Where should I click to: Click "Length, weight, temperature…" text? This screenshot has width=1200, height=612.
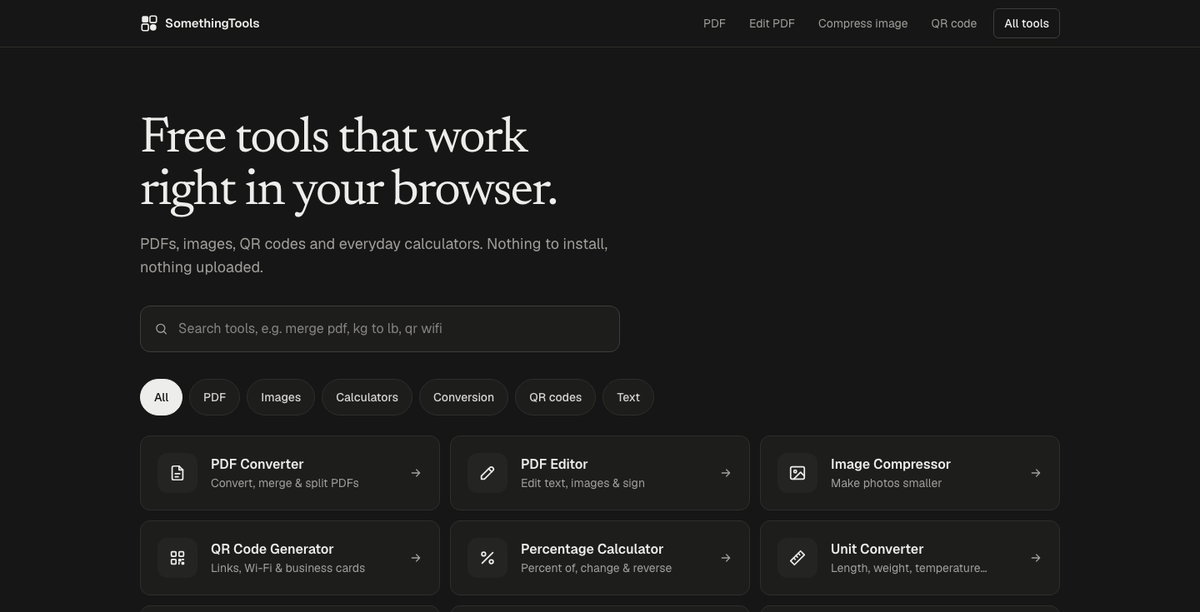tap(909, 568)
